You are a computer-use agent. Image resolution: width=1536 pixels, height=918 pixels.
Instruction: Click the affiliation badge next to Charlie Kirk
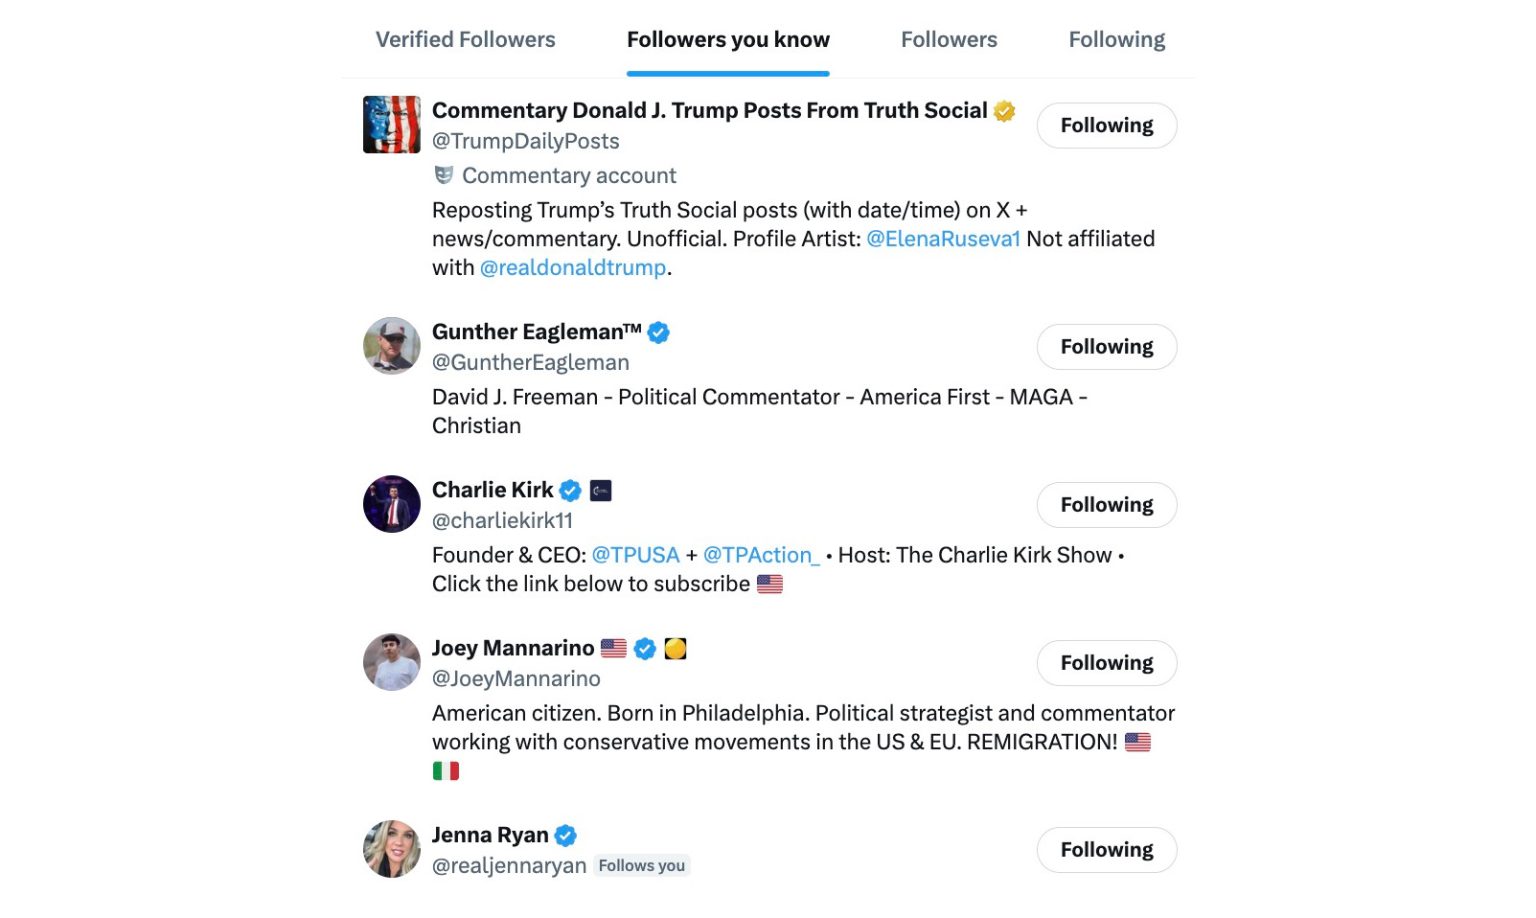click(601, 490)
